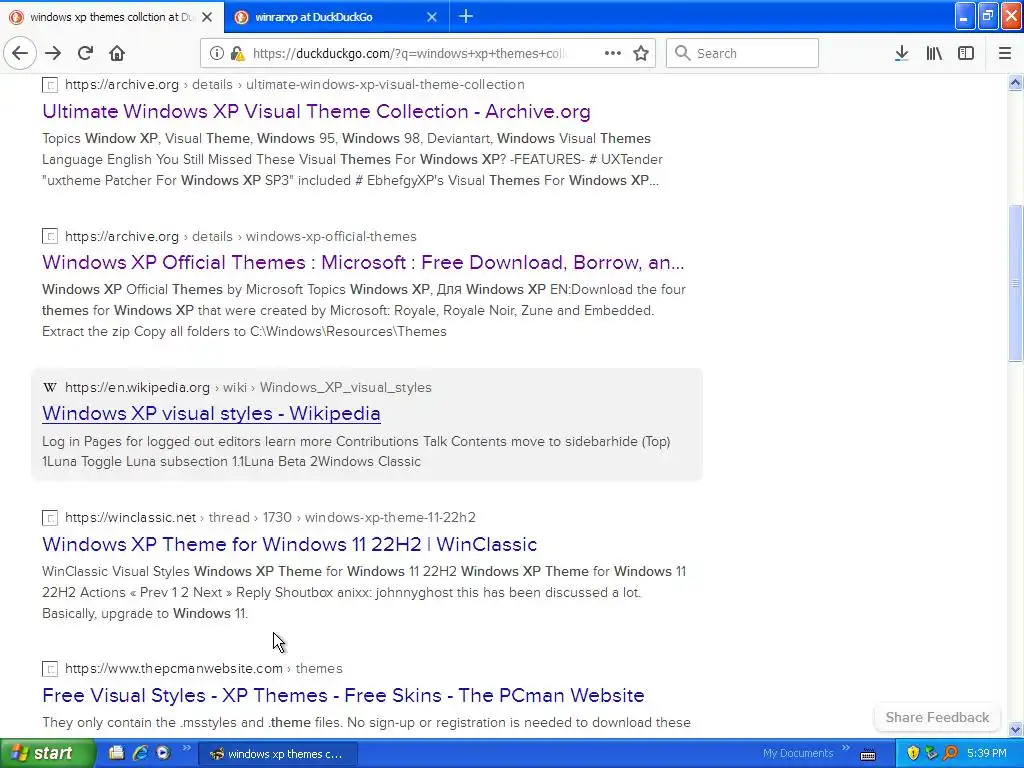Launch Internet Explorer from quick launch

click(140, 753)
